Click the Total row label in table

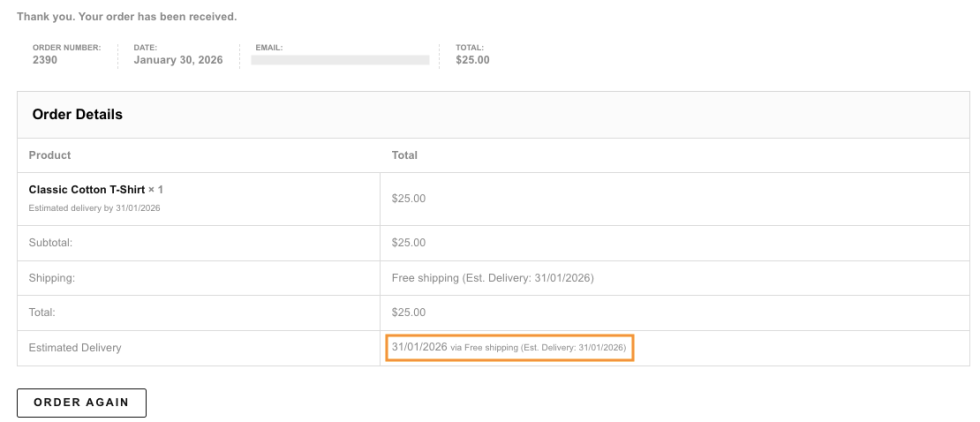pos(44,312)
